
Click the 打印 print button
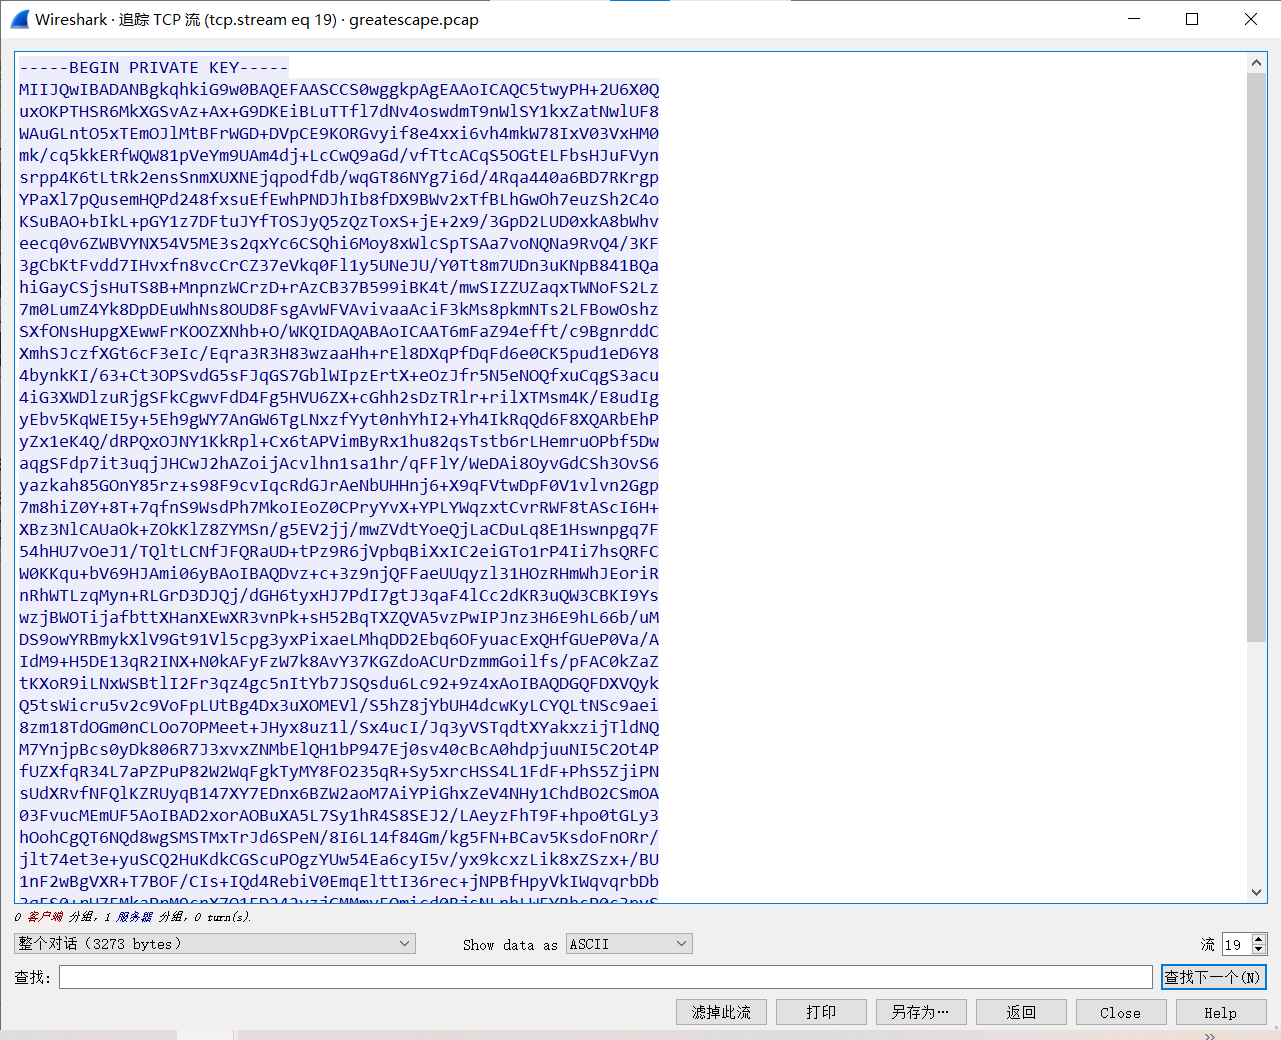[821, 1012]
